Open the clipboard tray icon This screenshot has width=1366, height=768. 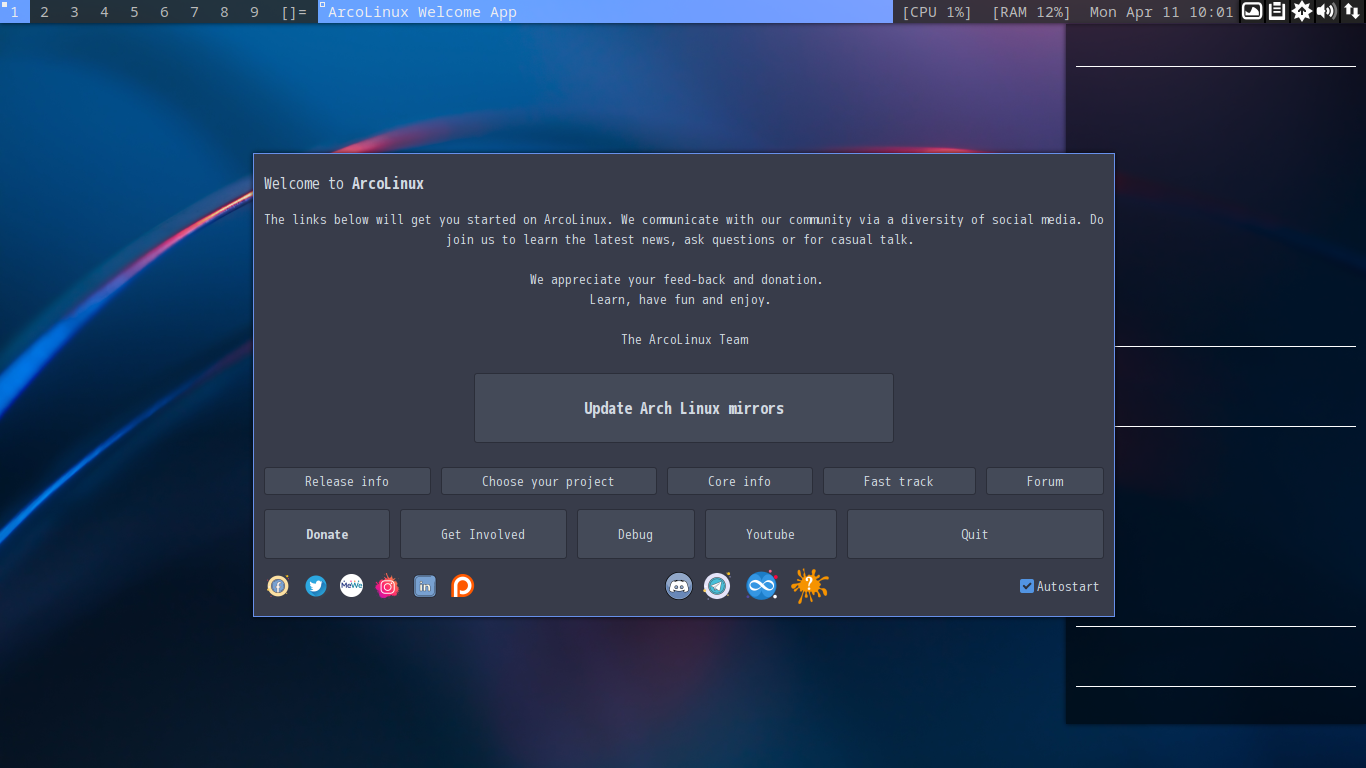1277,11
